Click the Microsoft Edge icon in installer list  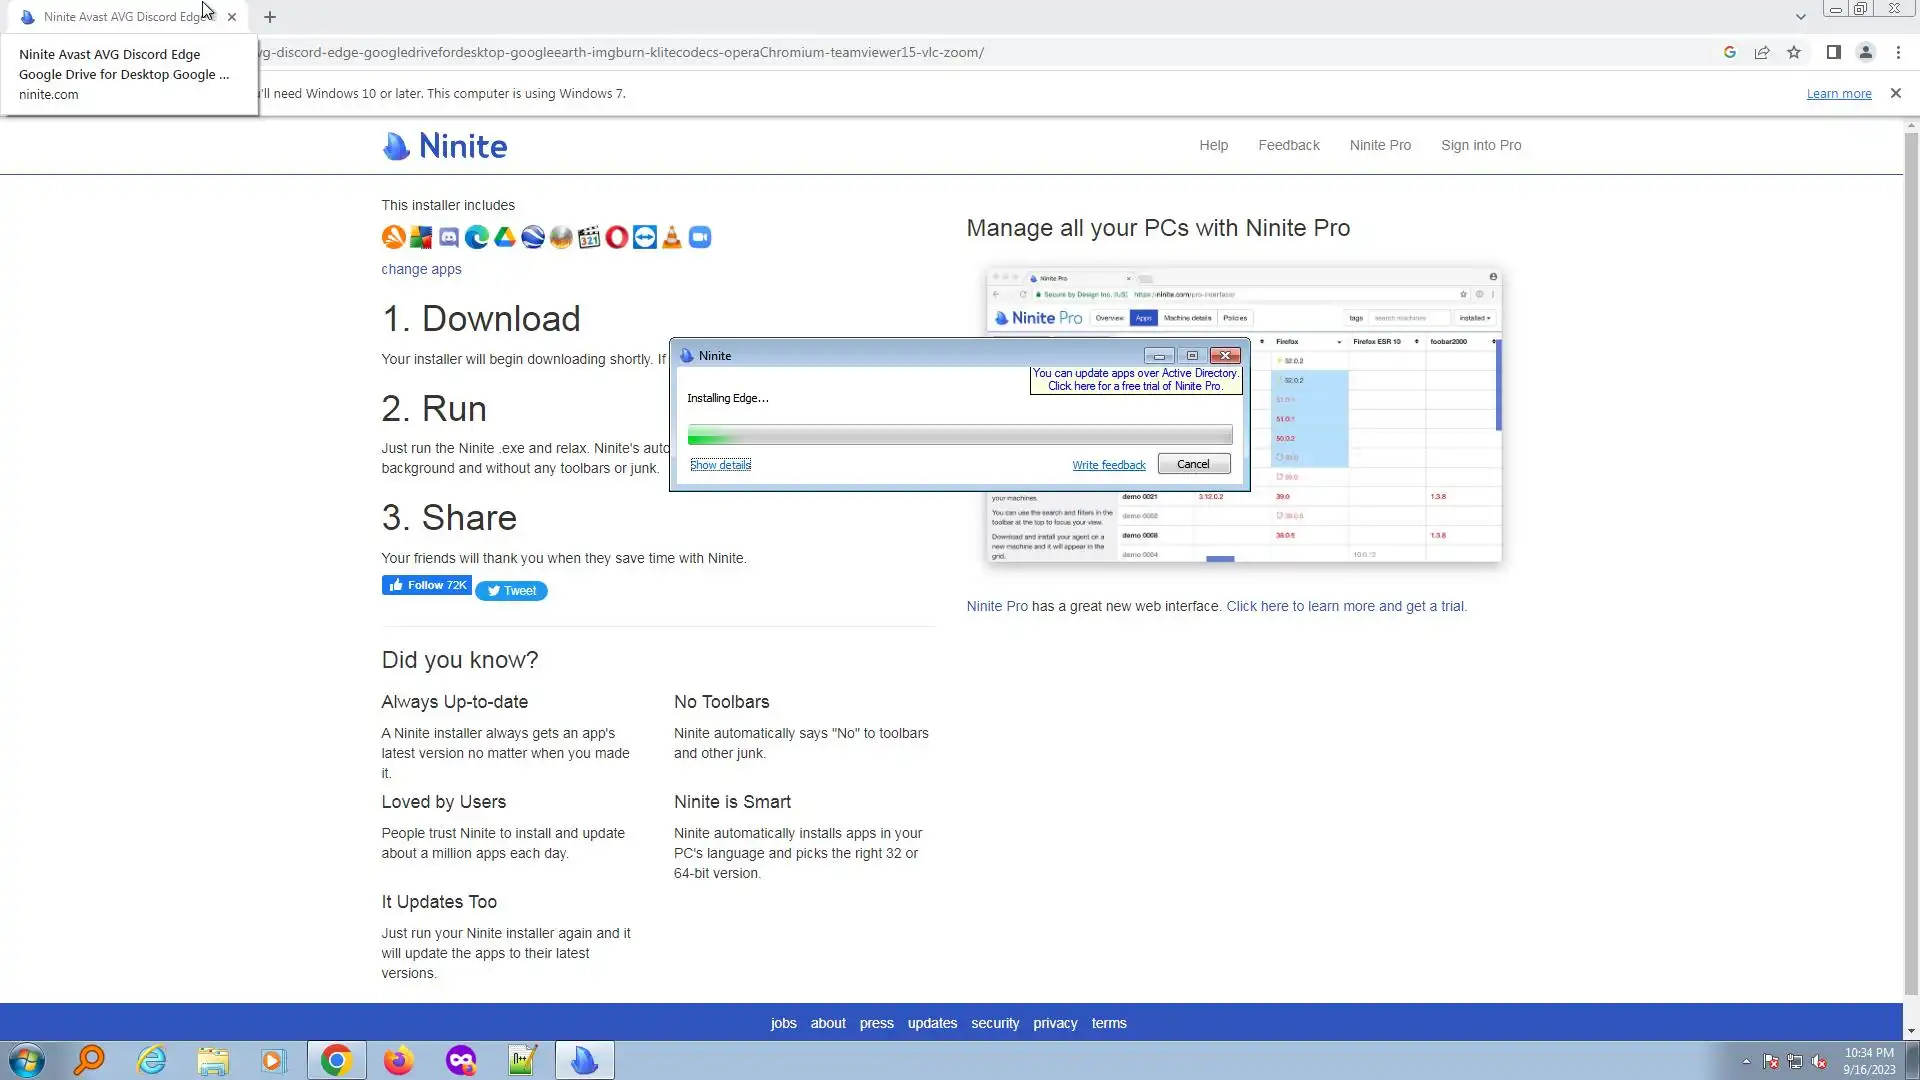[477, 237]
